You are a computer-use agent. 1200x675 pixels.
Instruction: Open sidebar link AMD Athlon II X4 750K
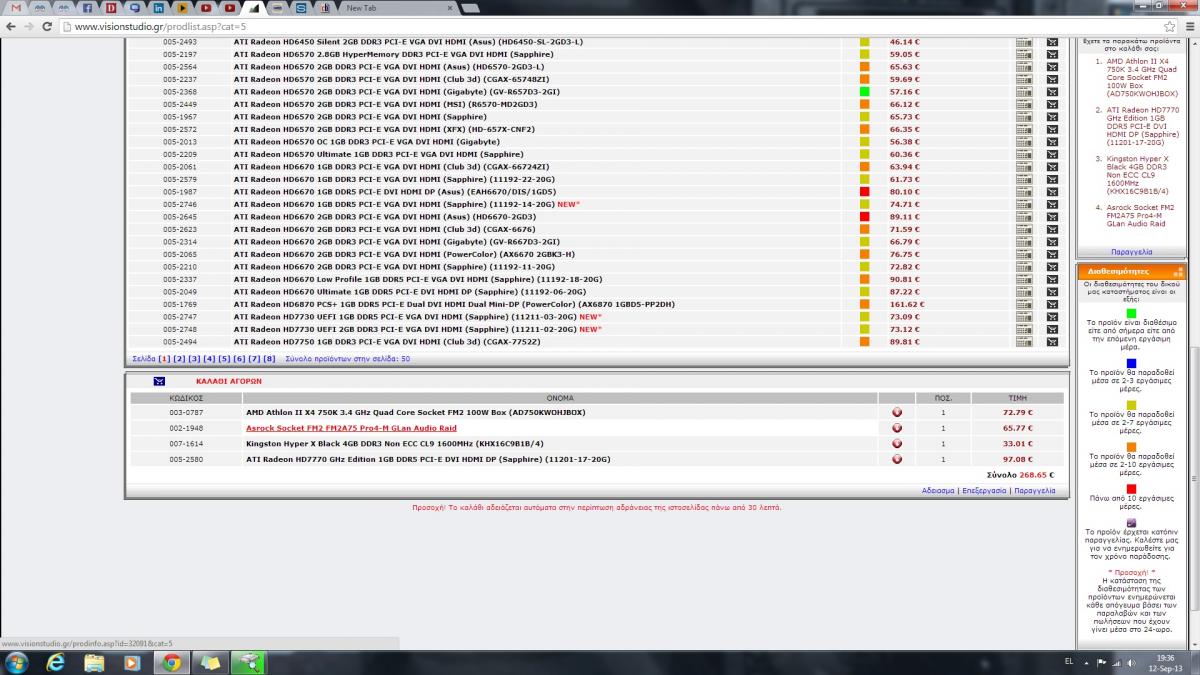point(1142,80)
